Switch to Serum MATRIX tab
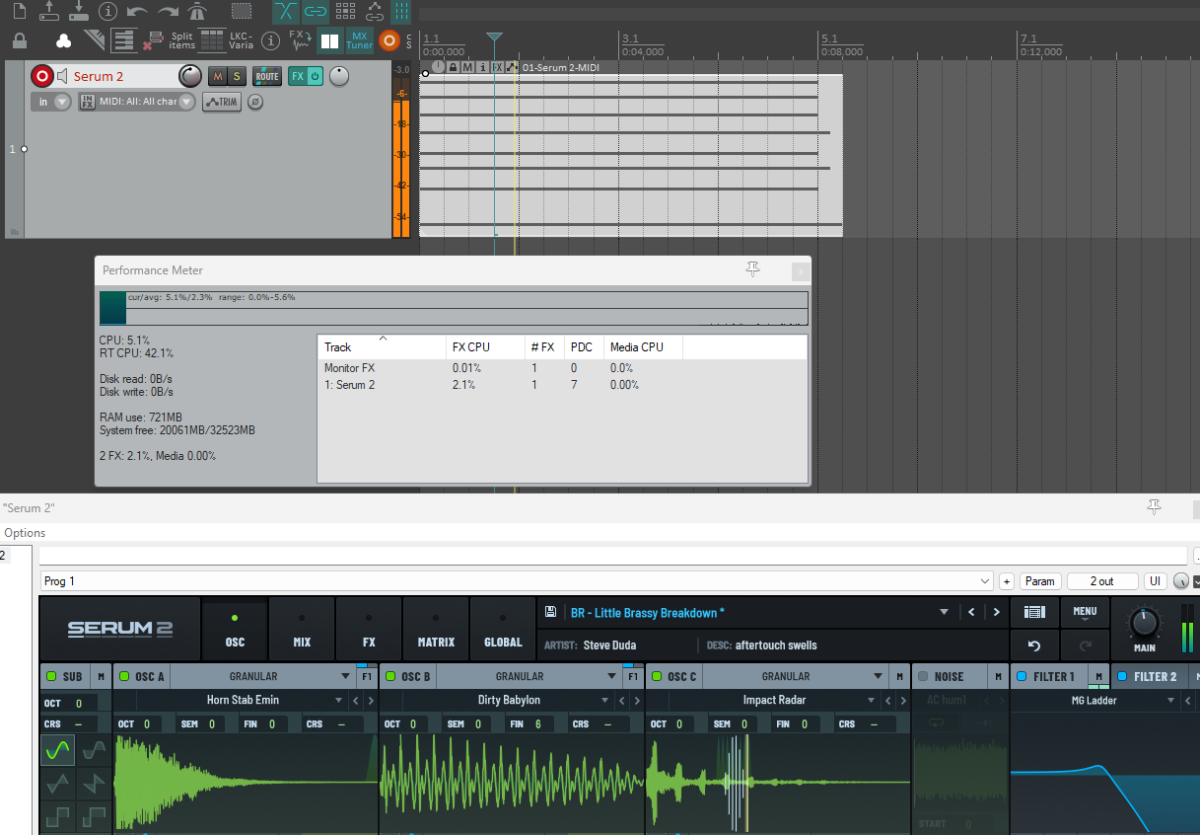The width and height of the screenshot is (1200, 835). coord(436,630)
